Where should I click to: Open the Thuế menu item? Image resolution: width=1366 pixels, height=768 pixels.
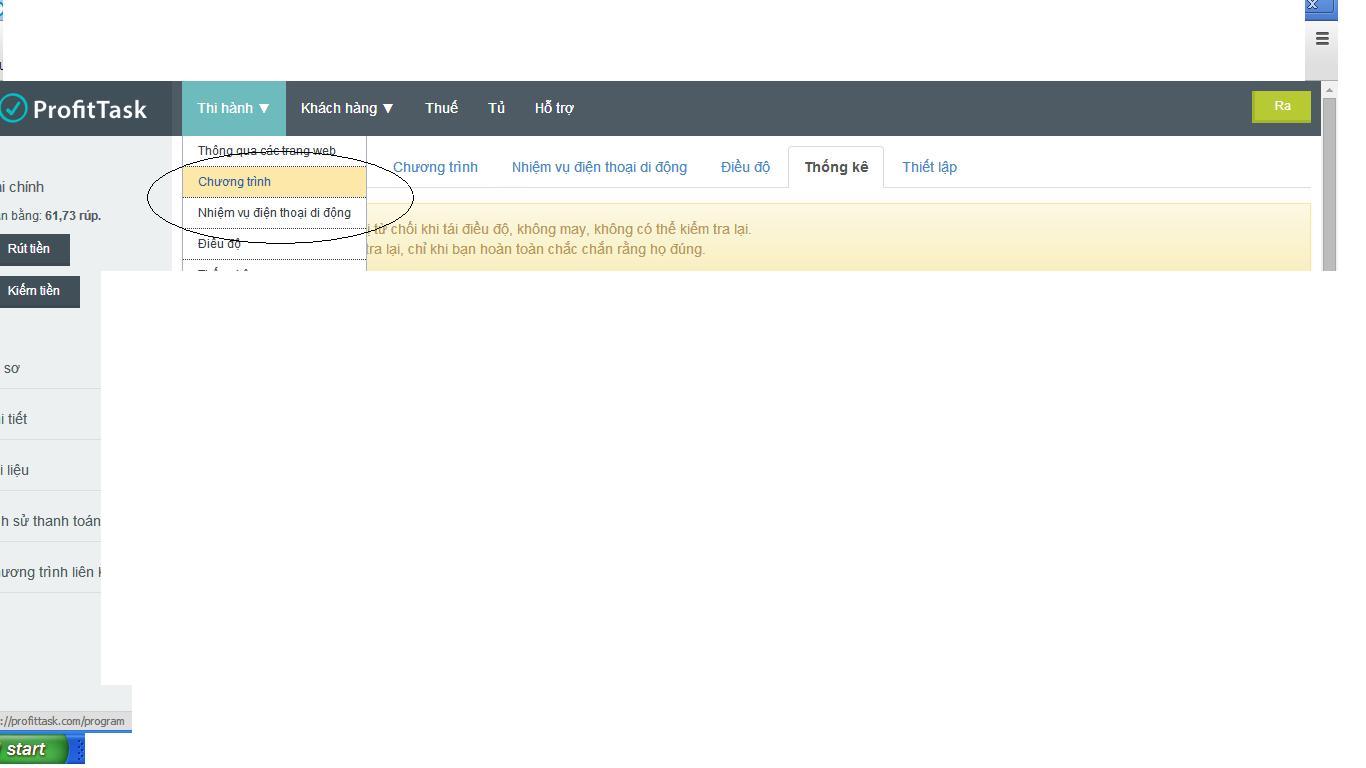[x=441, y=108]
